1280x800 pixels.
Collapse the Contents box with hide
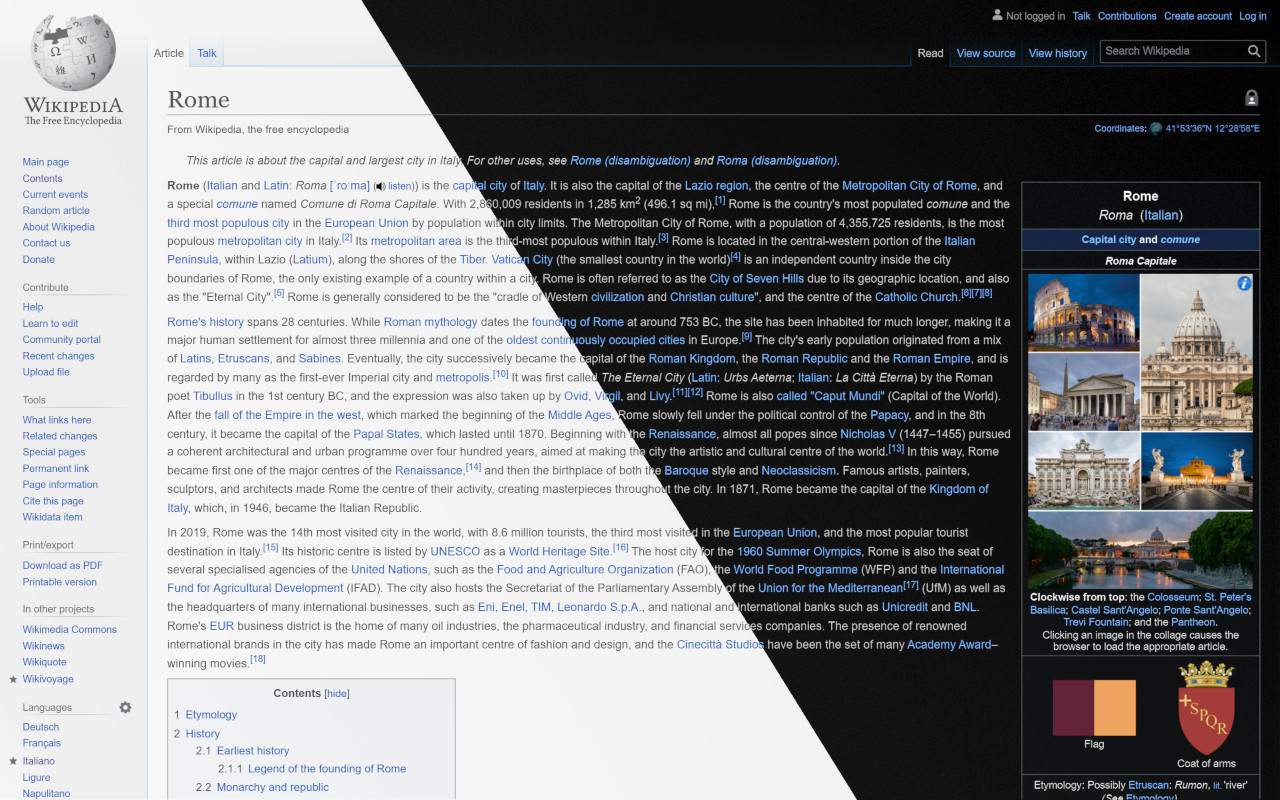pos(337,693)
